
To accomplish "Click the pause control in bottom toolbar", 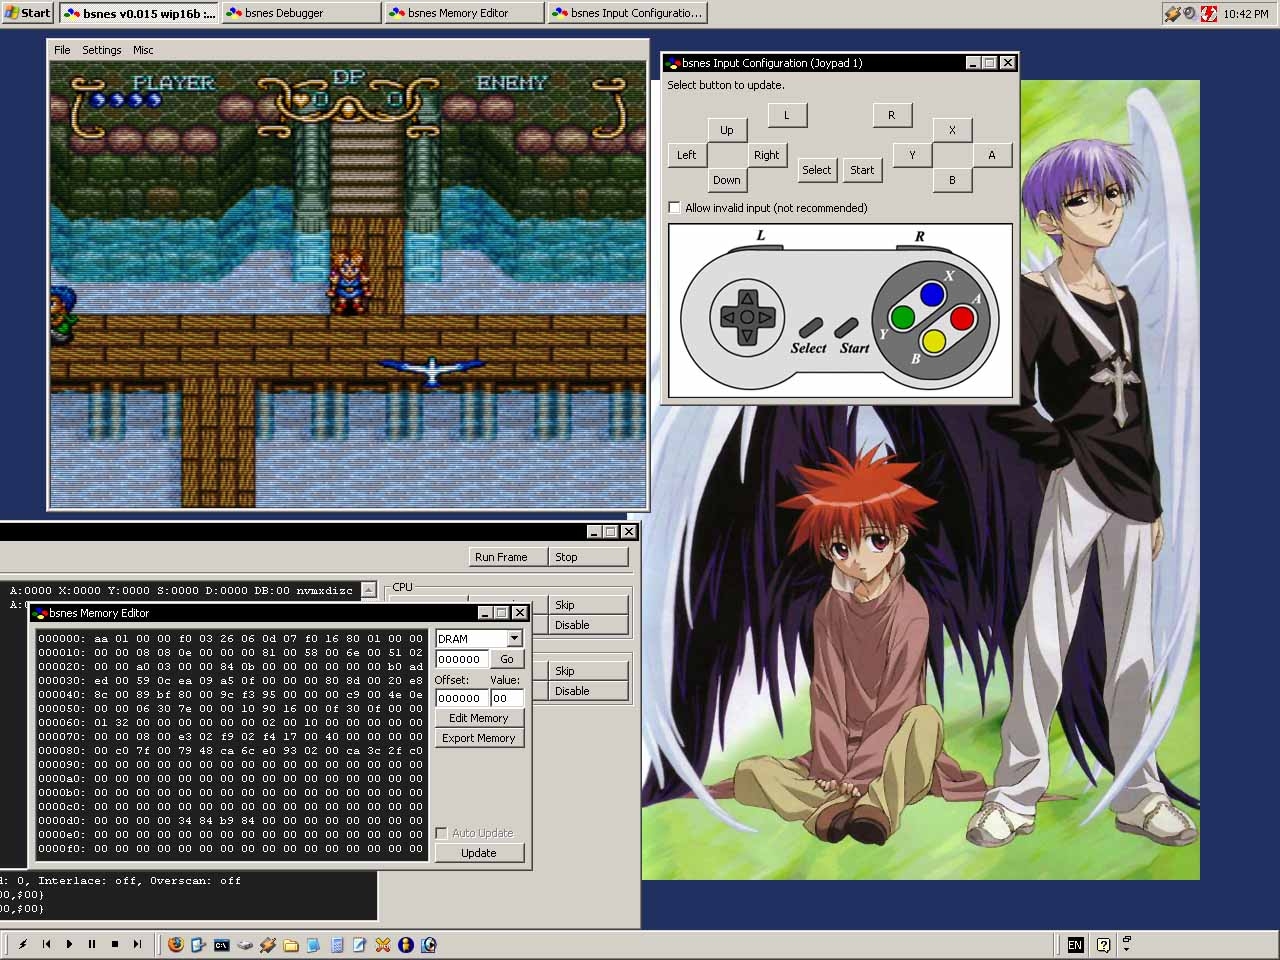I will 92,944.
